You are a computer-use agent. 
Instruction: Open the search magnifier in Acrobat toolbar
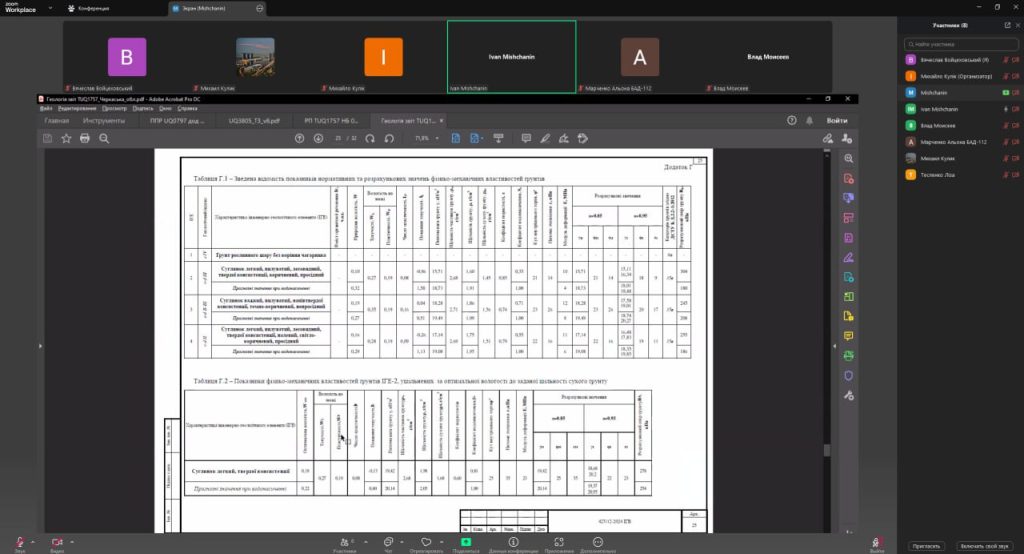click(x=104, y=138)
